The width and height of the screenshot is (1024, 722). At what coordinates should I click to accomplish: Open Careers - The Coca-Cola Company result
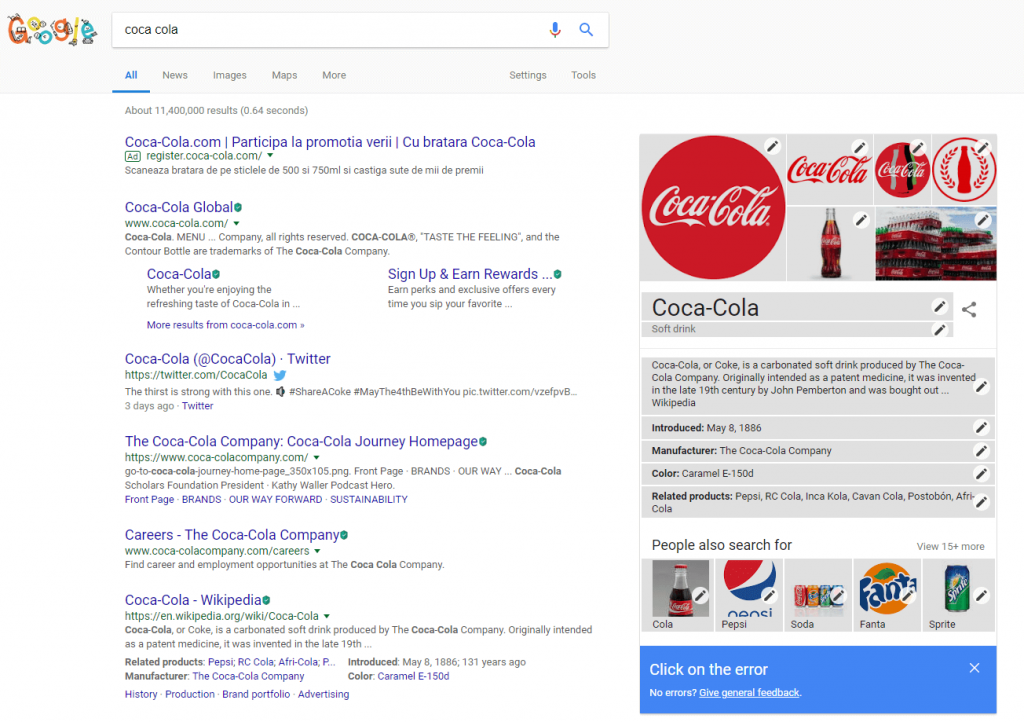click(x=232, y=535)
